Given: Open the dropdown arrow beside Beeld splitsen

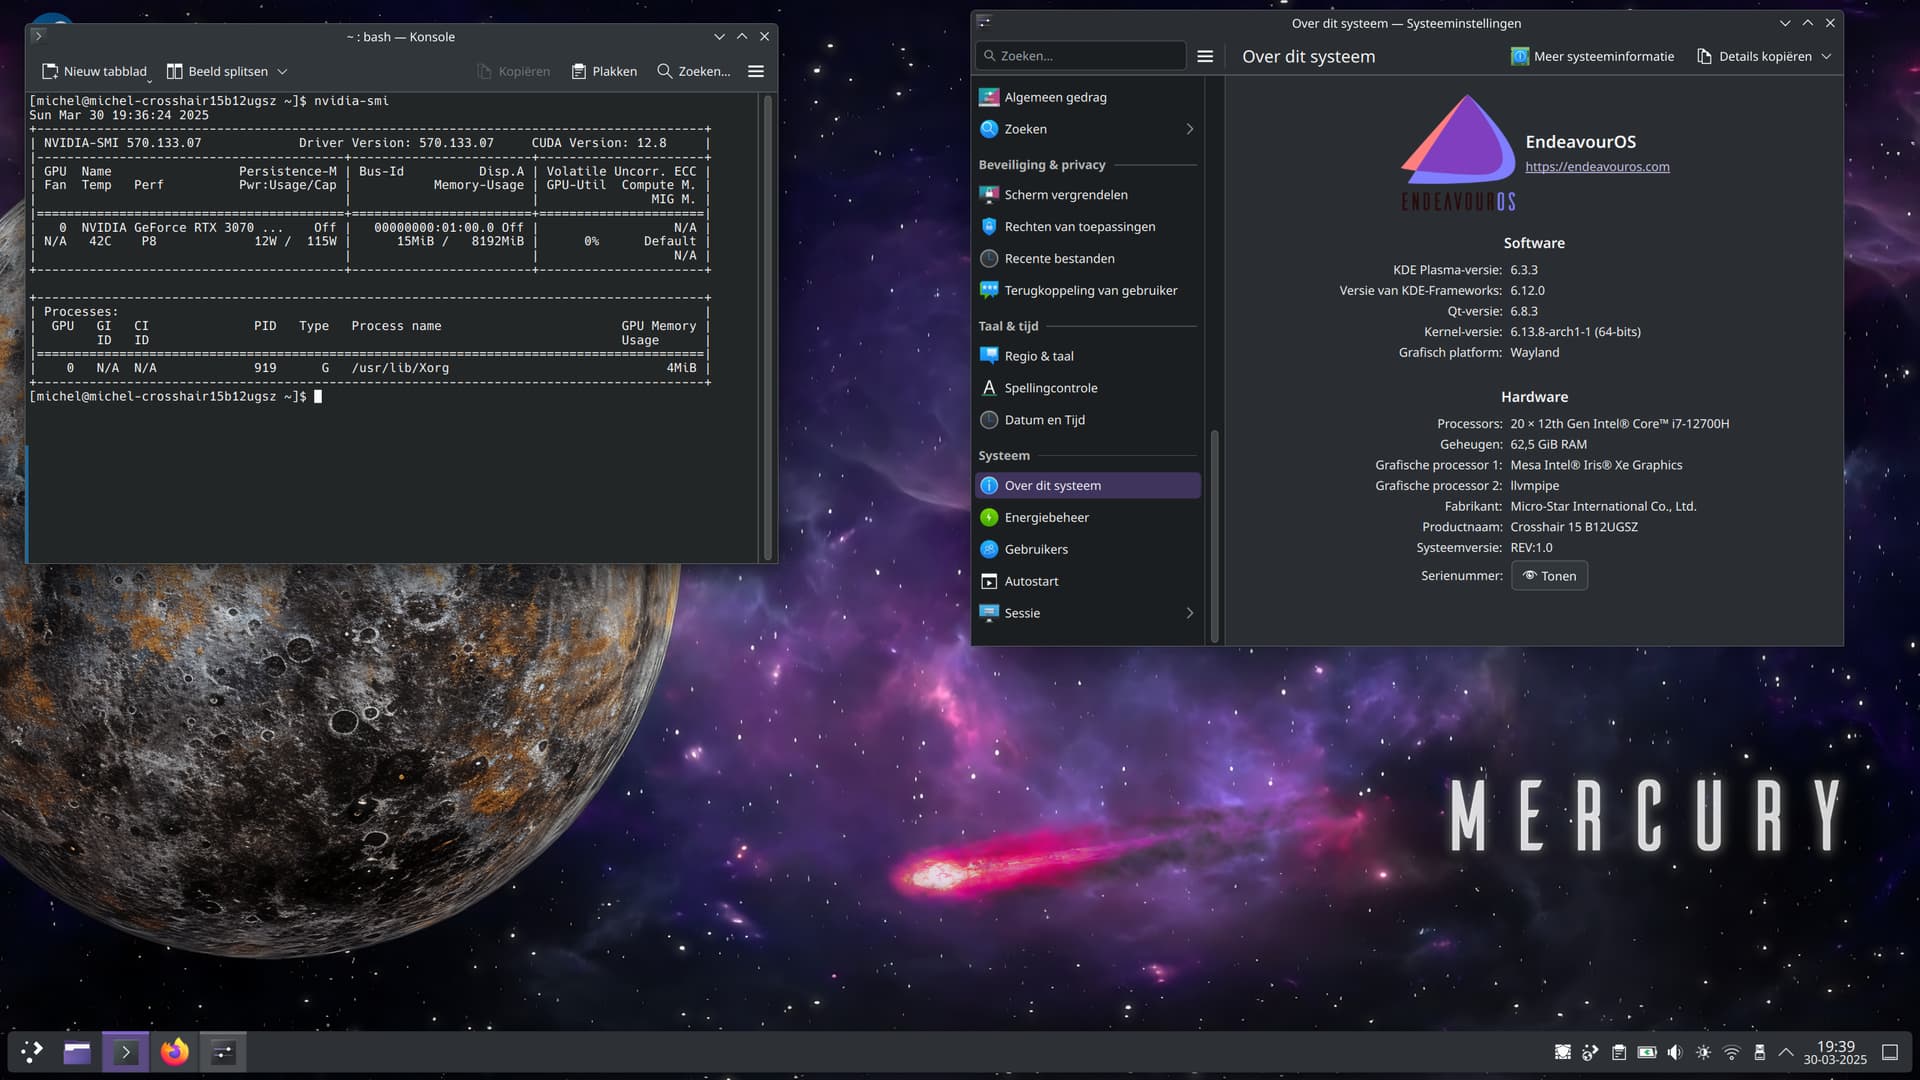Looking at the screenshot, I should pyautogui.click(x=282, y=71).
